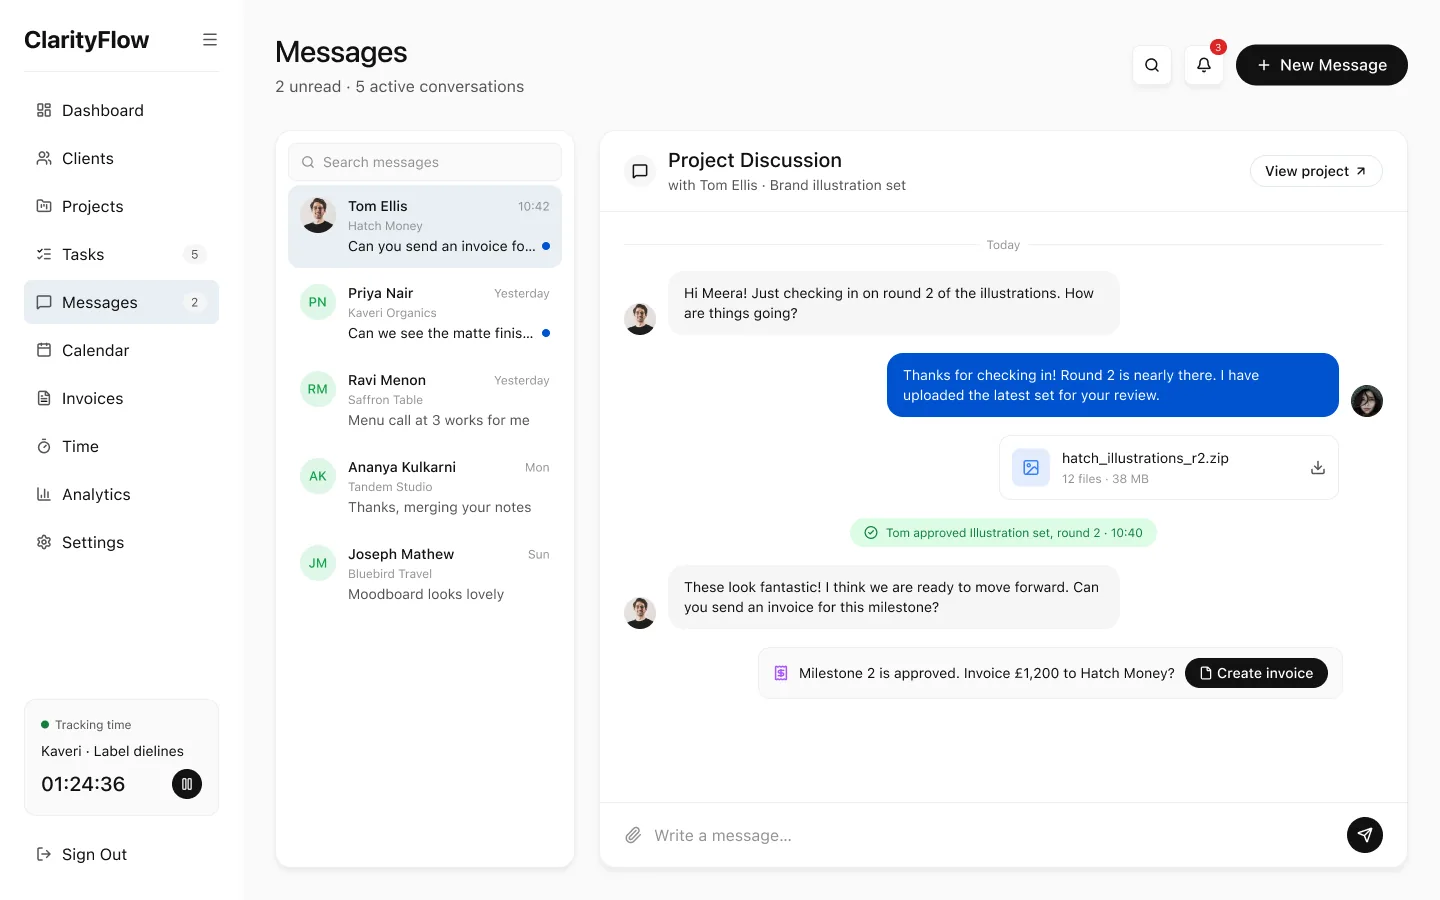Open the search icon in the header

(1152, 65)
